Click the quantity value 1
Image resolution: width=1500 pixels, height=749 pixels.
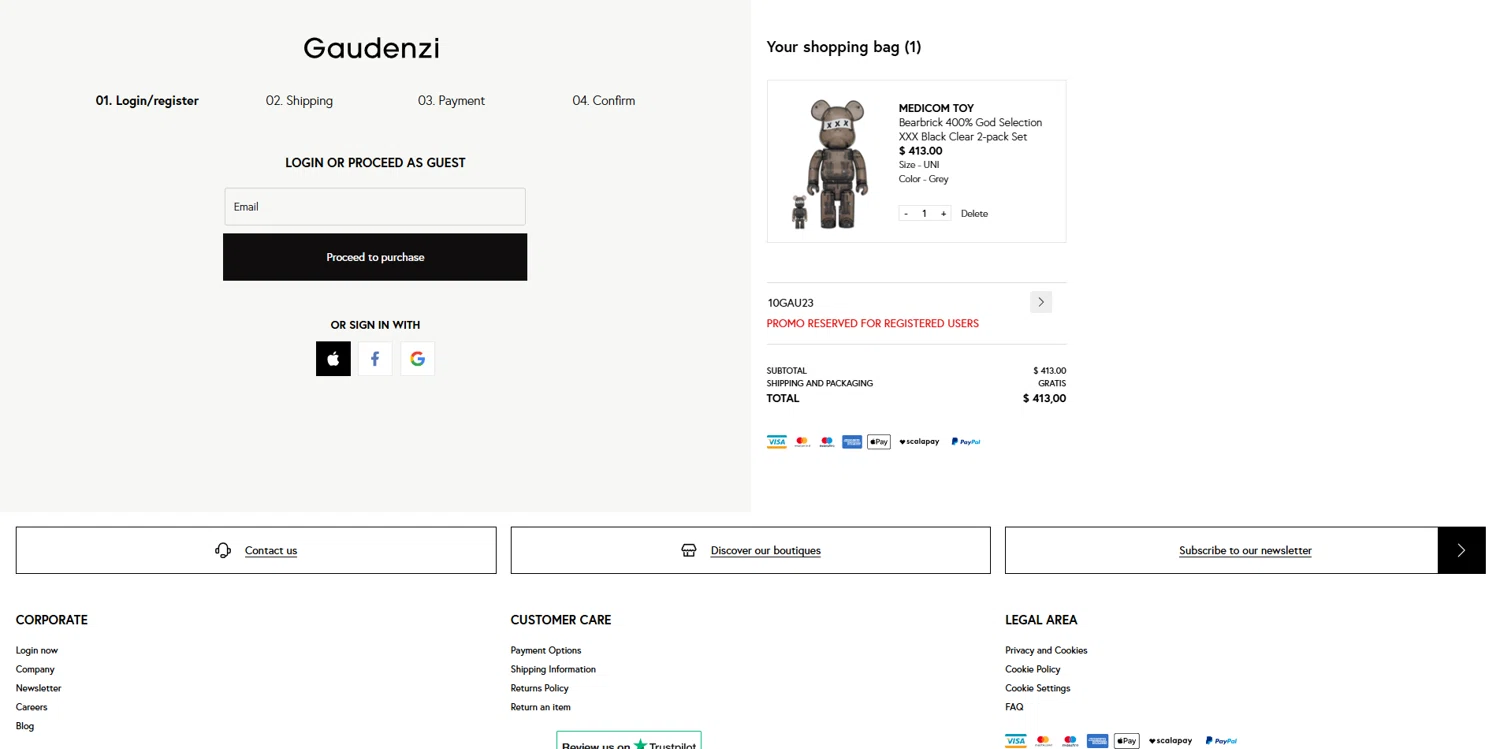coord(924,213)
